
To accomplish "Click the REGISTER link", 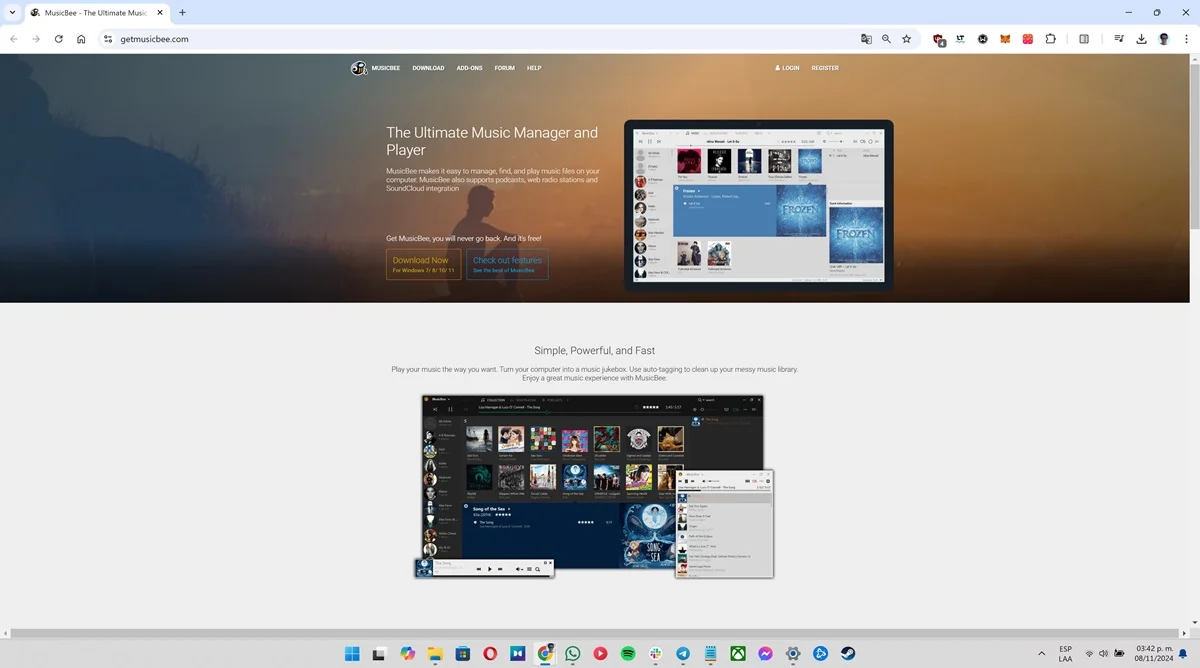I will [x=825, y=68].
